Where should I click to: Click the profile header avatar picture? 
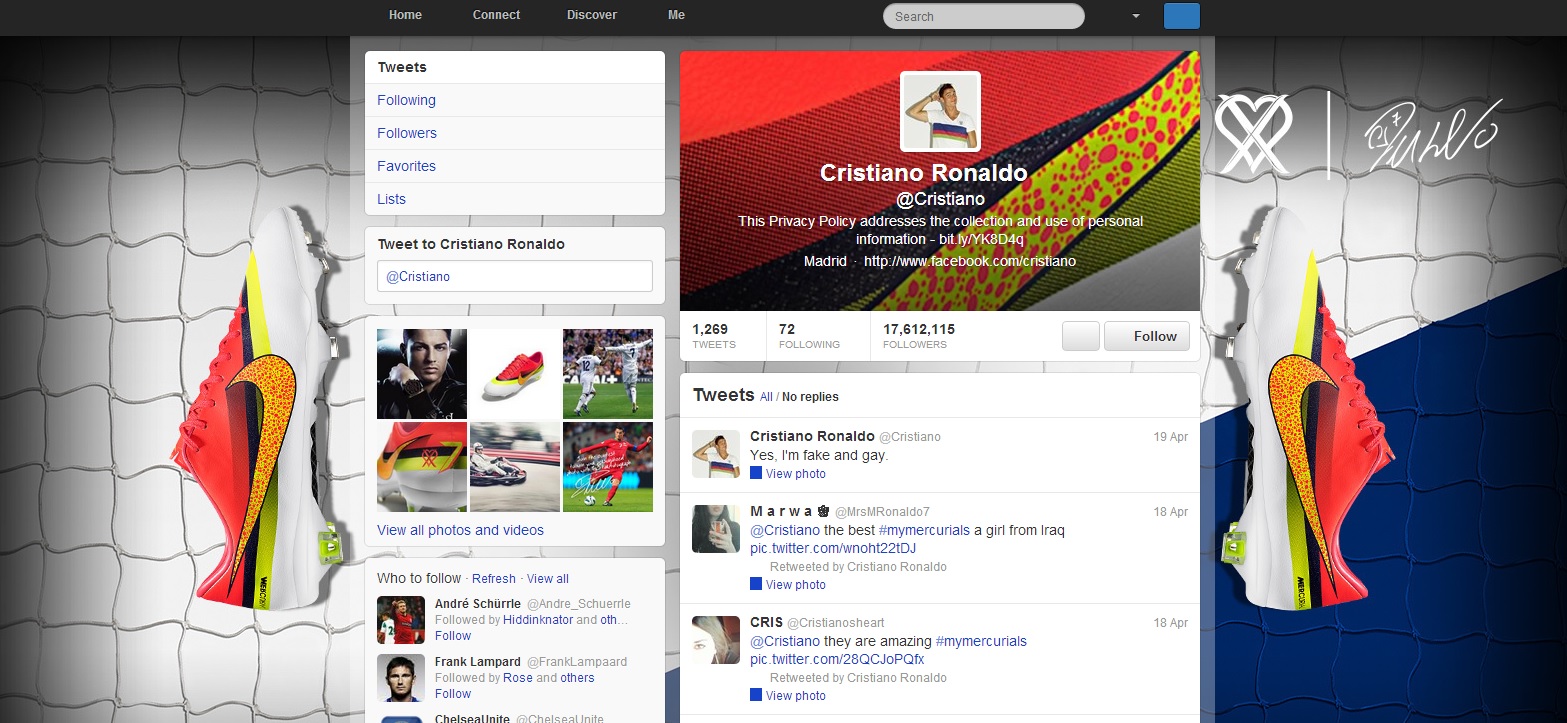[x=940, y=111]
